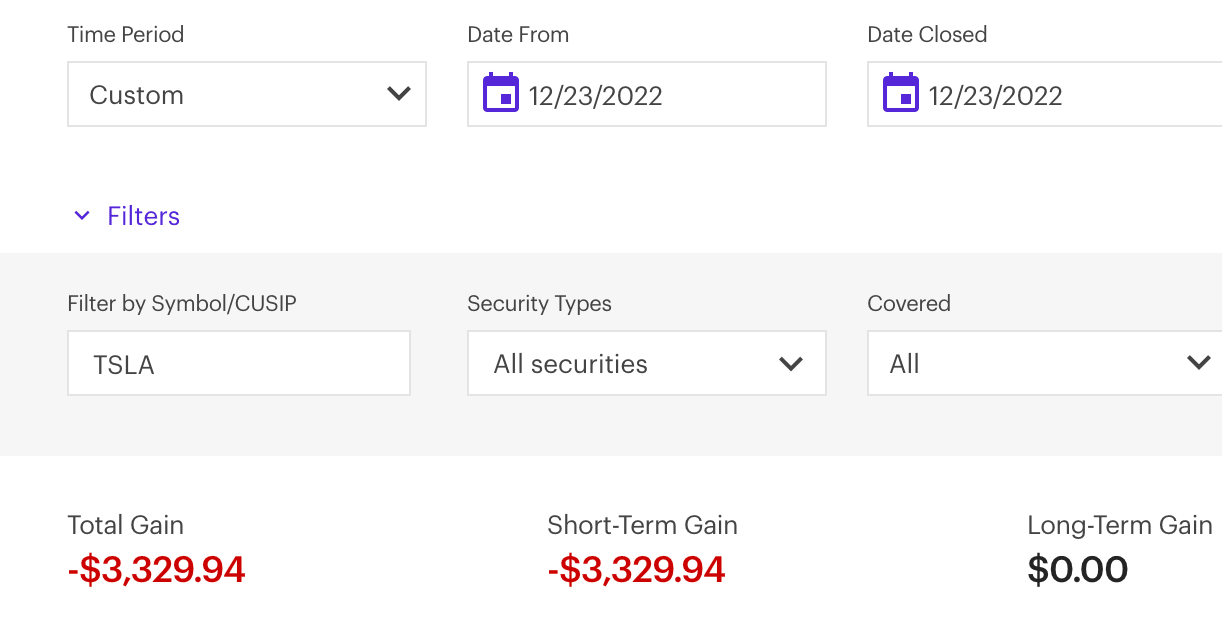Viewport: 1222px width, 644px height.
Task: Click the Date From 12/23/2022 text
Action: coord(596,96)
